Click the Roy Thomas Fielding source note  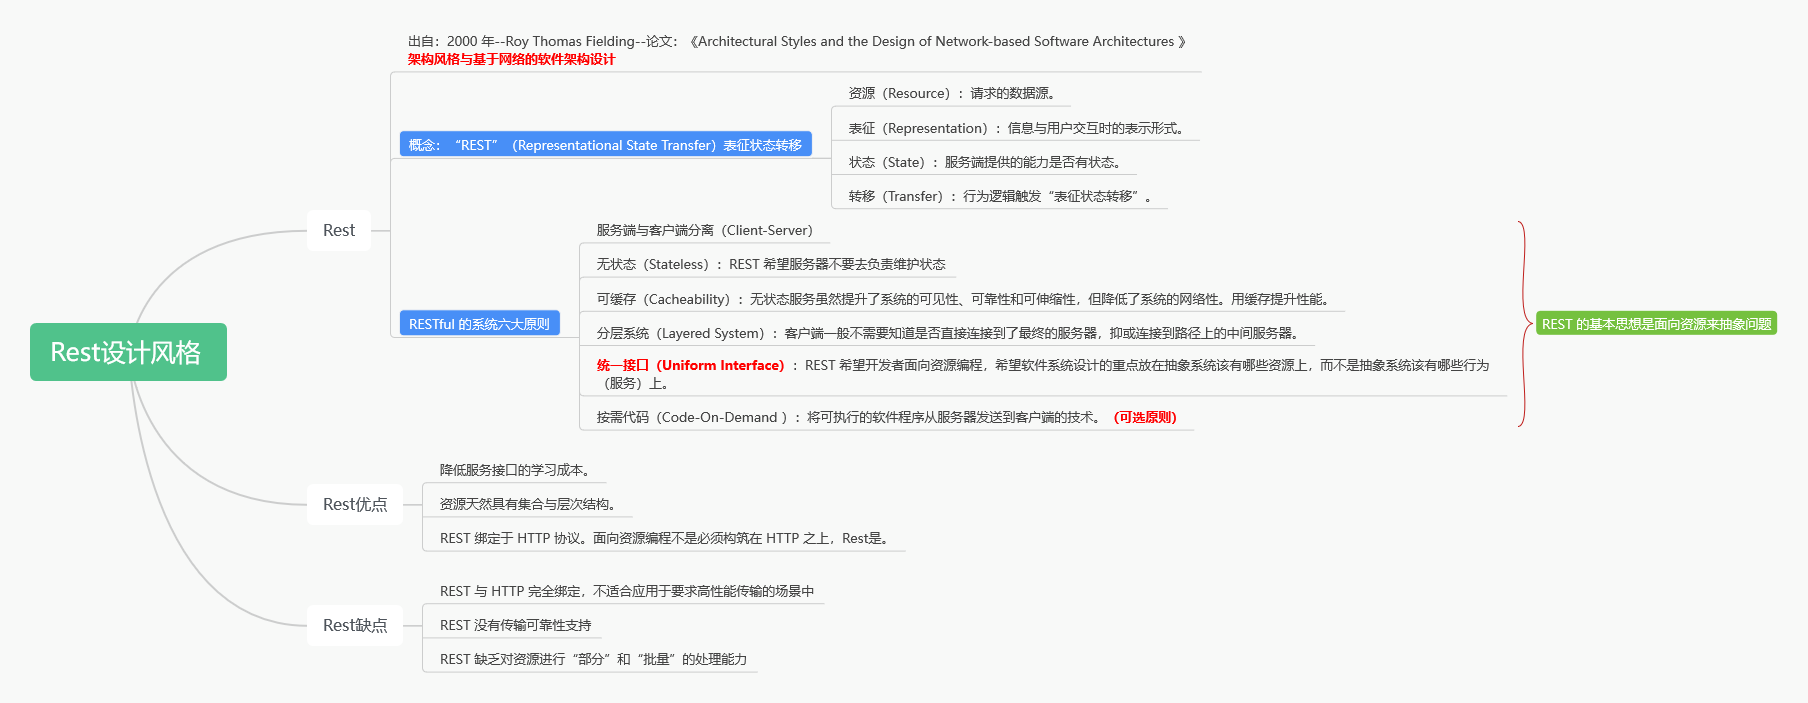pos(796,41)
